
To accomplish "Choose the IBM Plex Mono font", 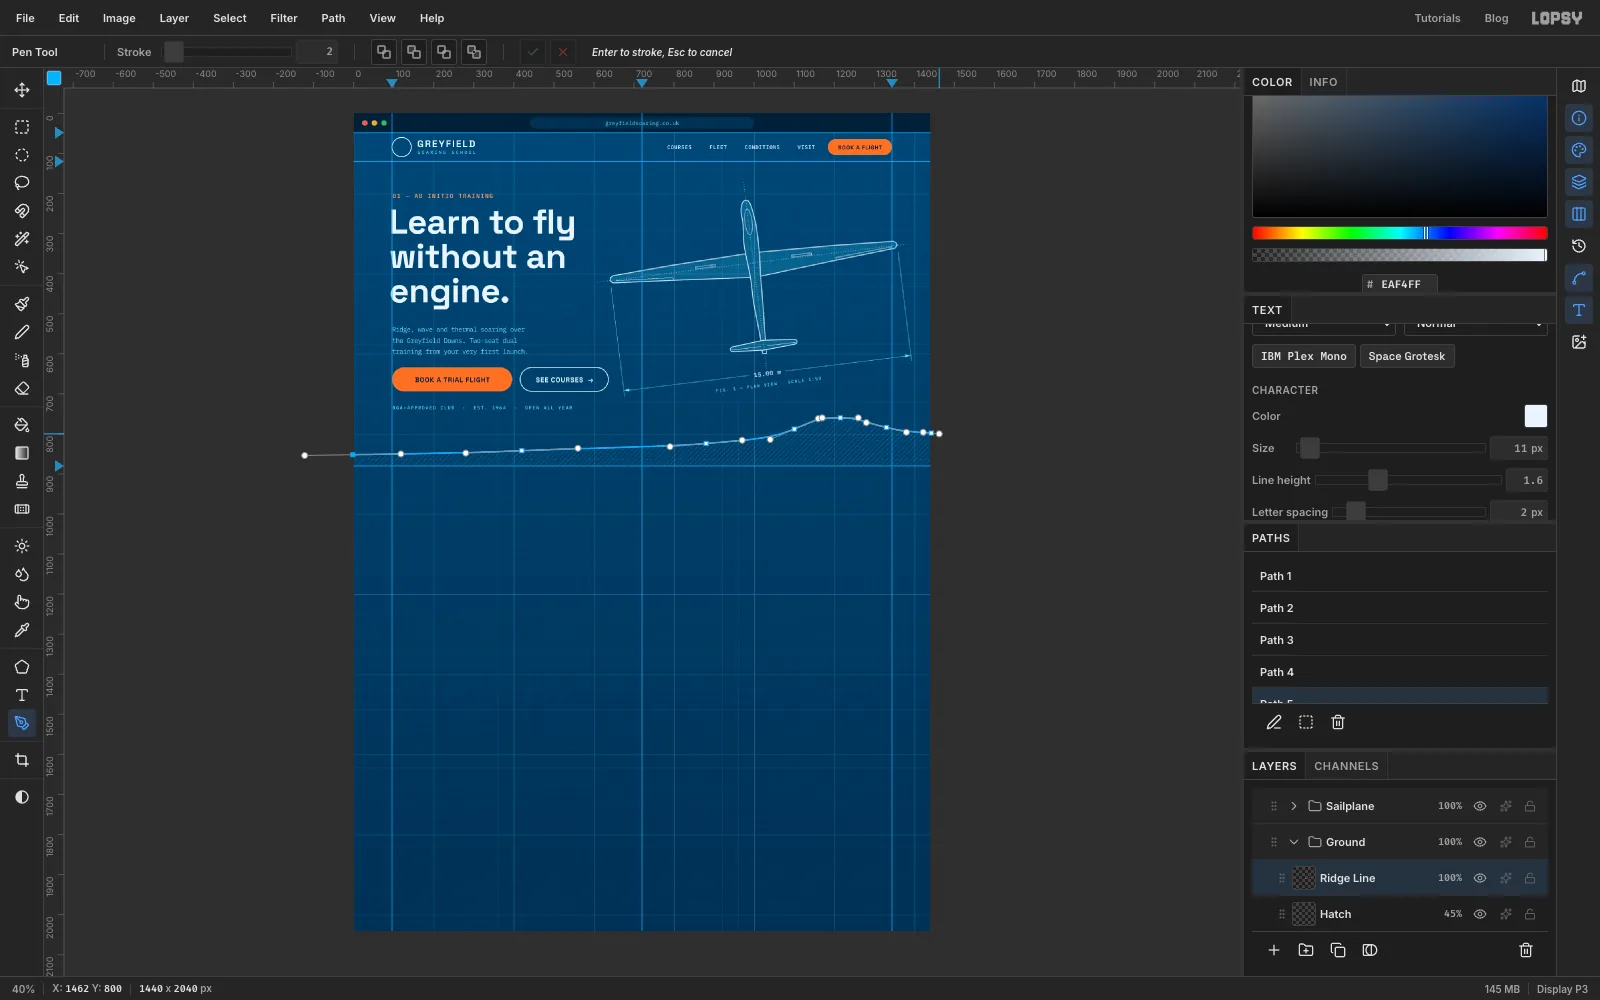I will [x=1304, y=356].
